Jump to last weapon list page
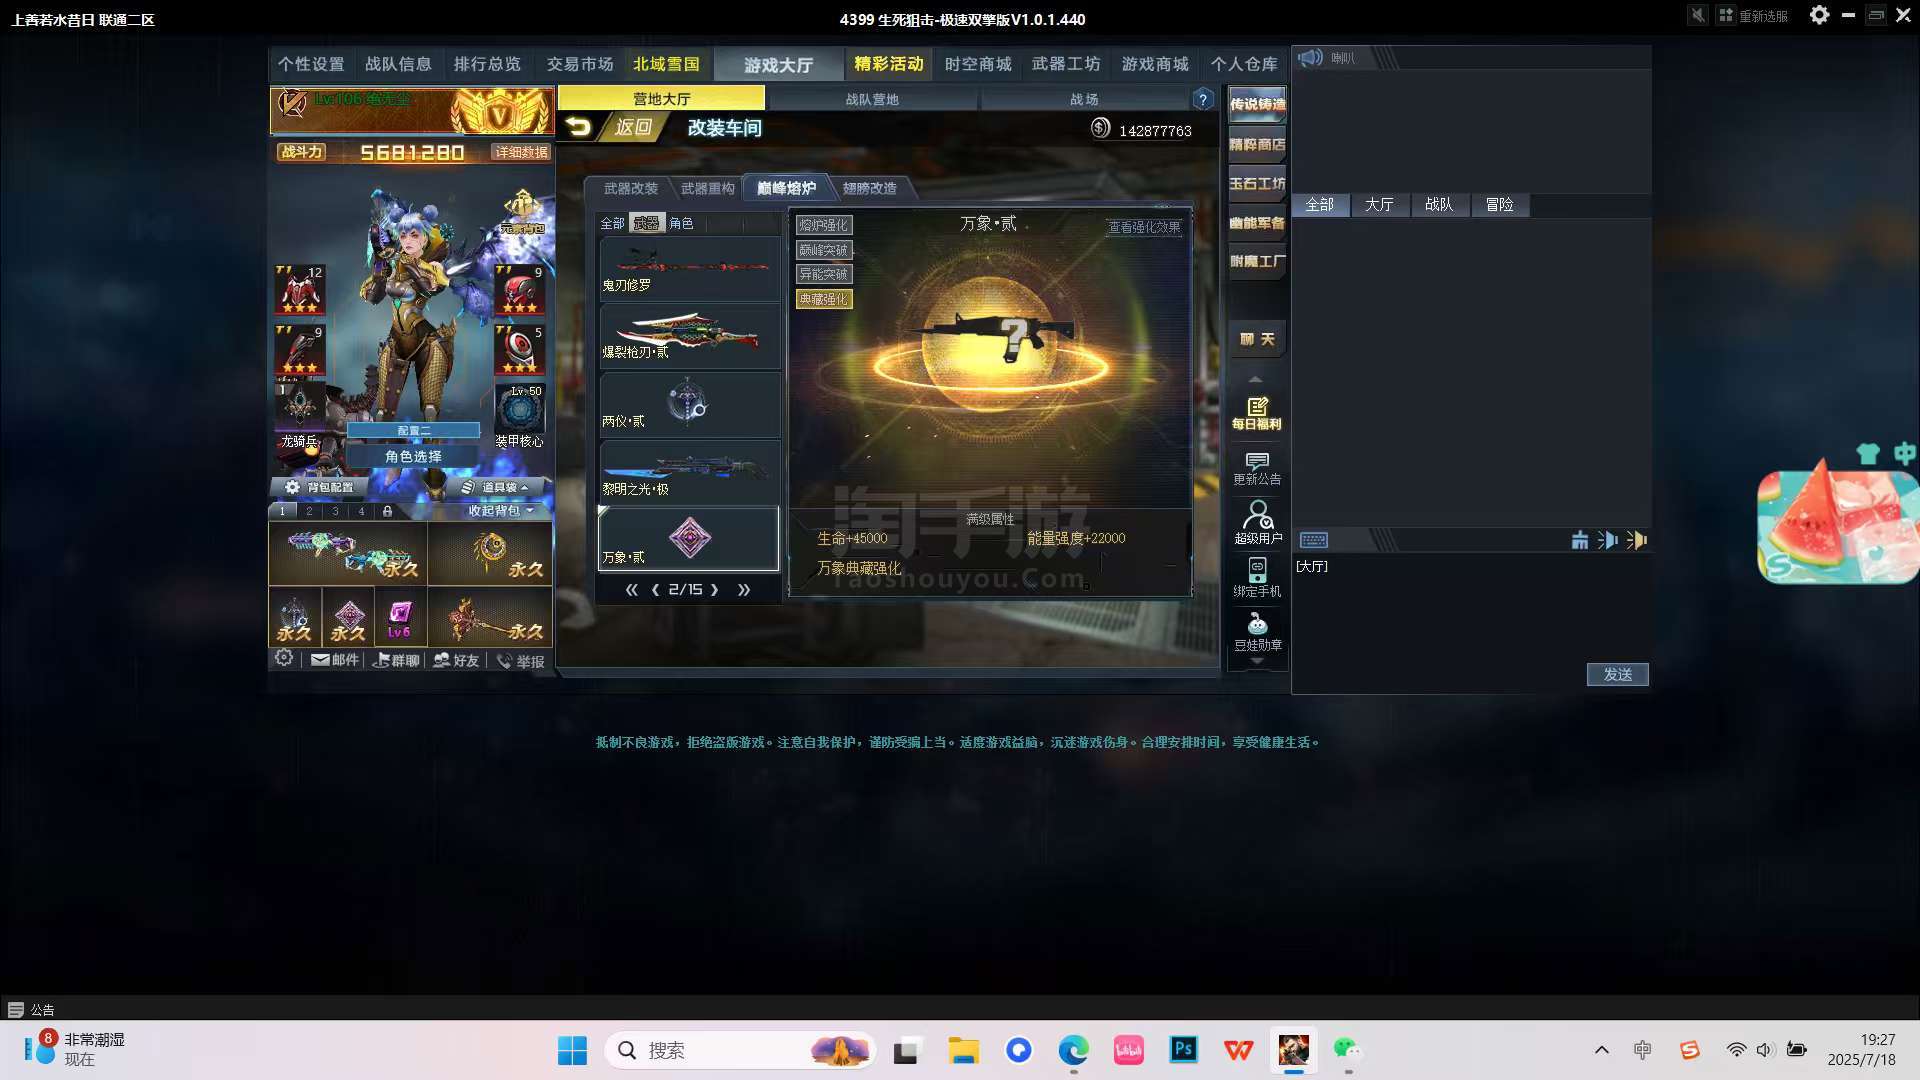The width and height of the screenshot is (1920, 1080). (x=744, y=590)
